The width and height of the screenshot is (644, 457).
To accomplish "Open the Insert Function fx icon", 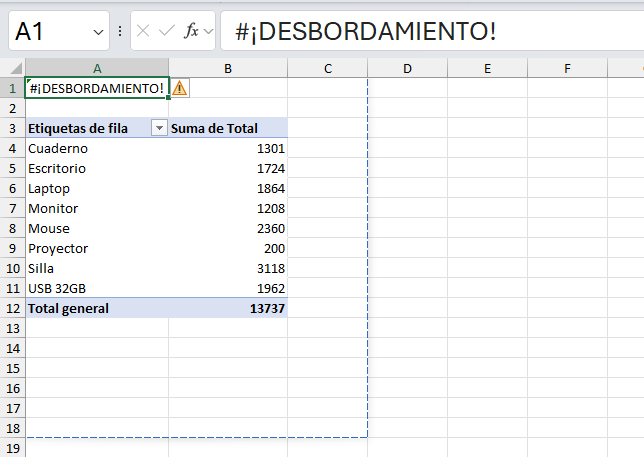I will (x=191, y=31).
